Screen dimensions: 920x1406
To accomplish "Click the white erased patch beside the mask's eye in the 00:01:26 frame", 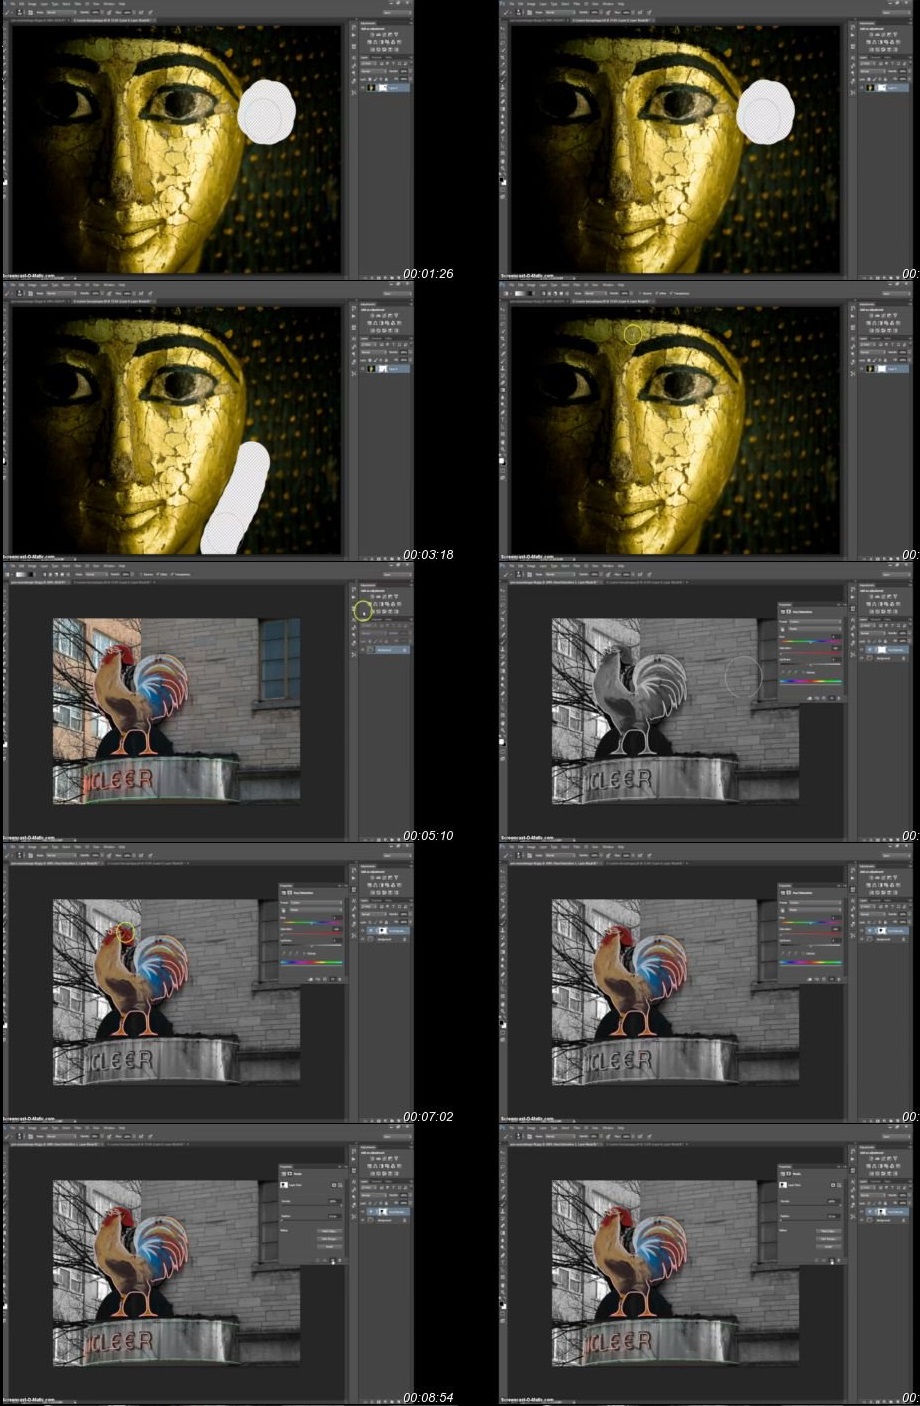I will (265, 112).
